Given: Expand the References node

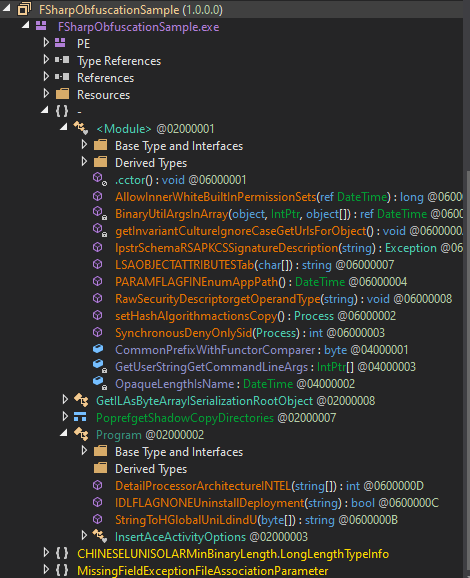Looking at the screenshot, I should point(46,76).
